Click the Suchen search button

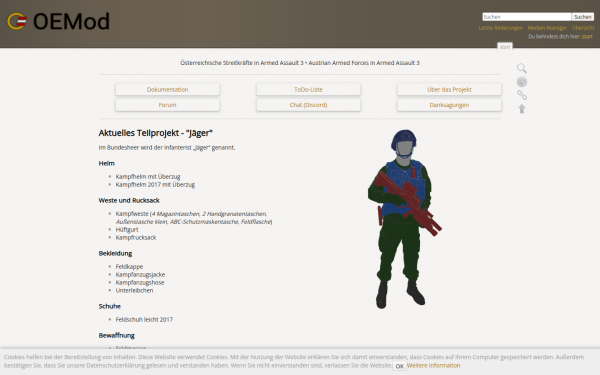[x=583, y=17]
